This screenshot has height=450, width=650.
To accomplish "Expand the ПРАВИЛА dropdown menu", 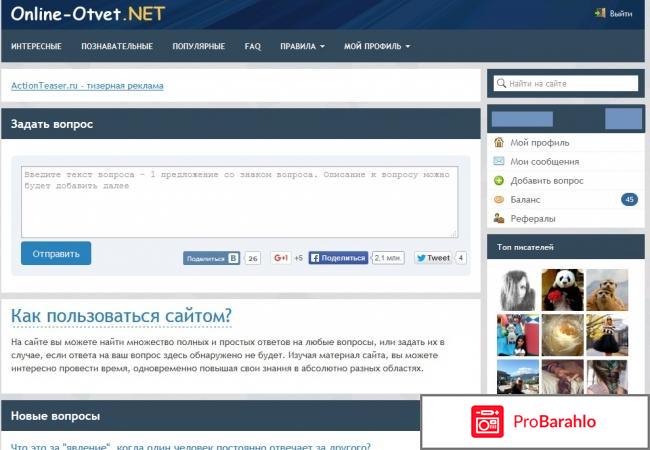I will pyautogui.click(x=302, y=46).
